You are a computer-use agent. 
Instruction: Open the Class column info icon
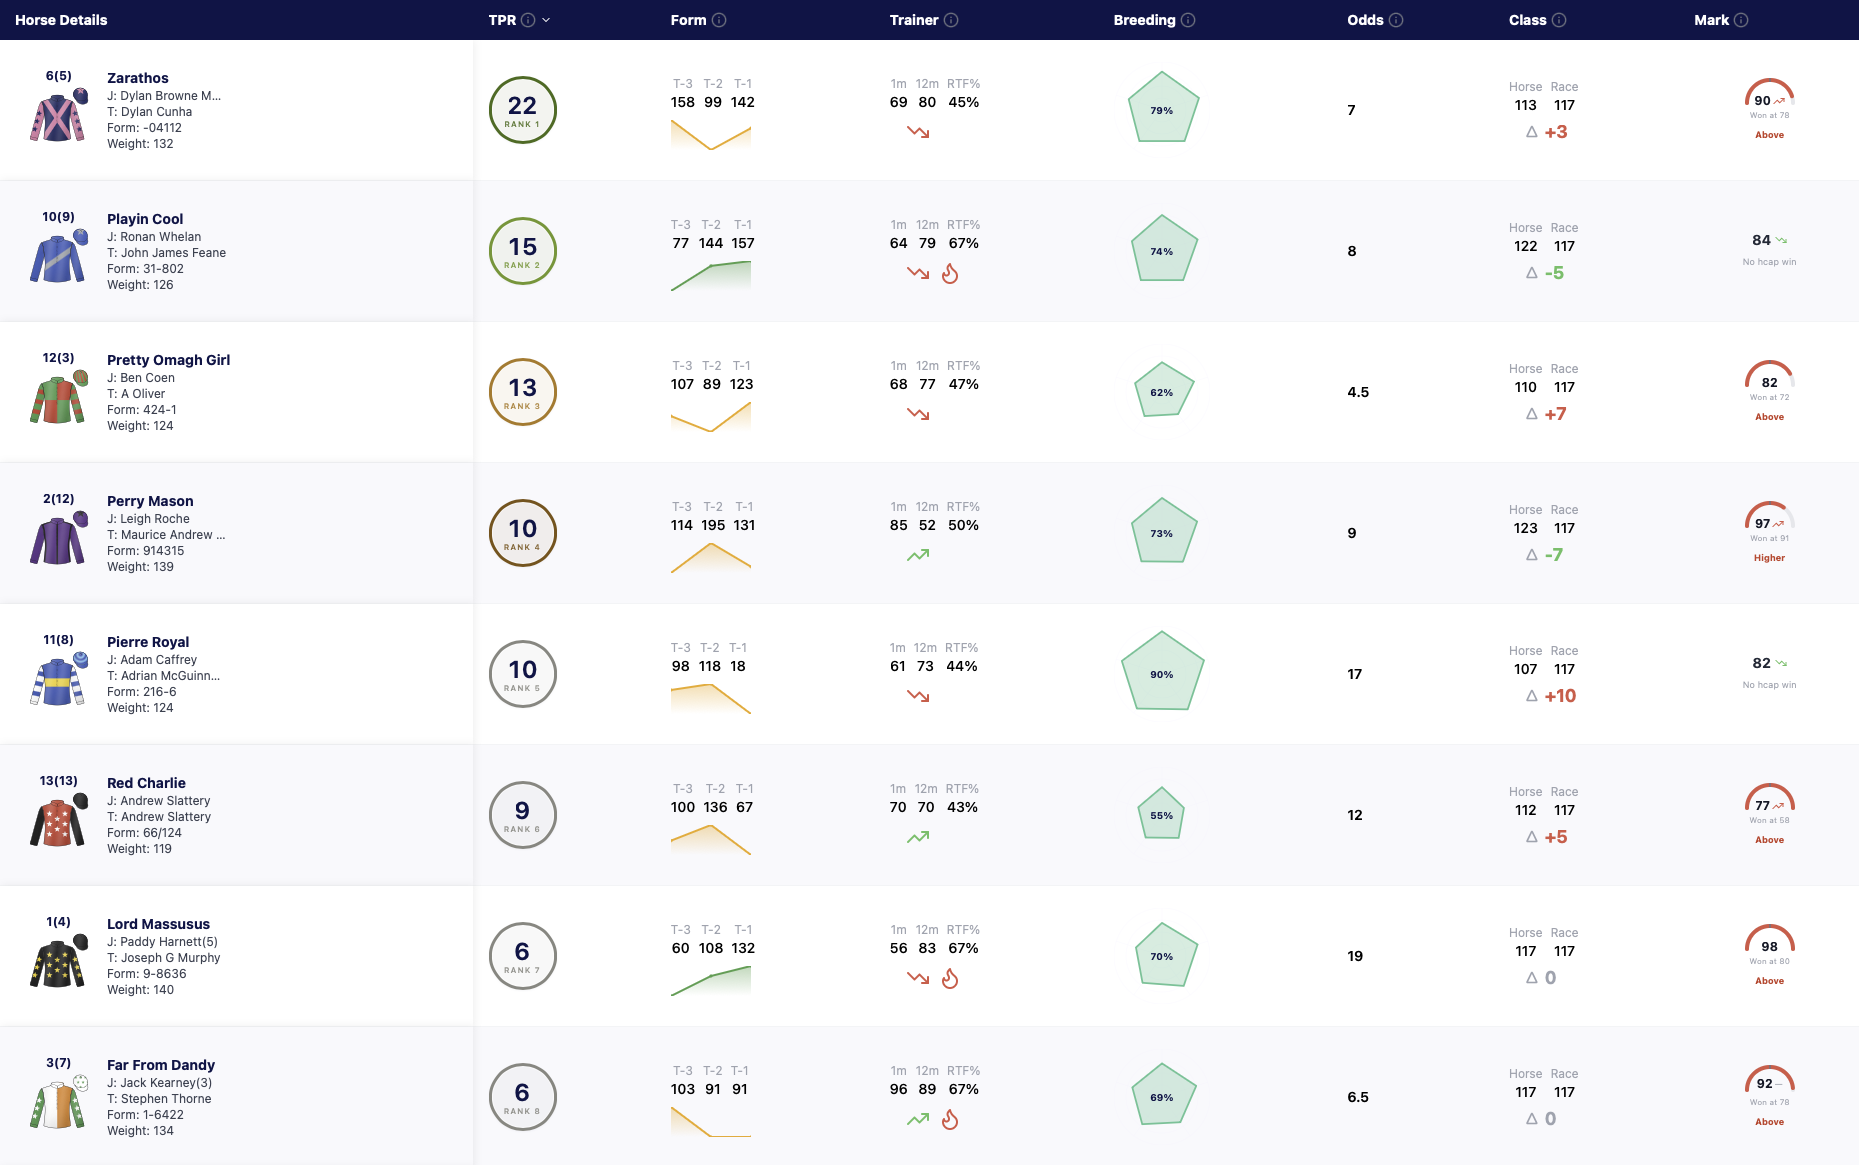(x=1559, y=20)
